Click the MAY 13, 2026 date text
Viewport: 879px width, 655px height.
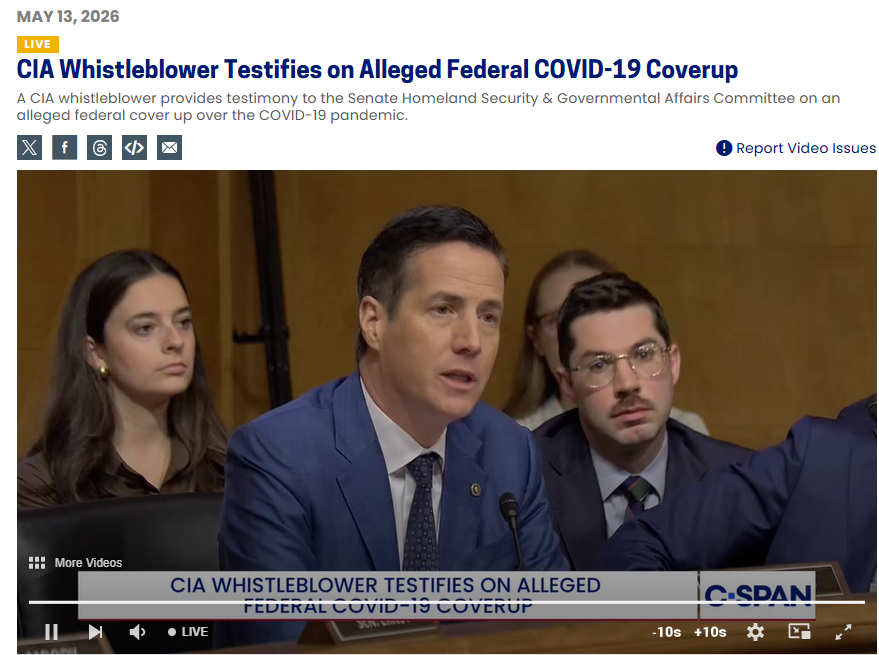click(68, 16)
